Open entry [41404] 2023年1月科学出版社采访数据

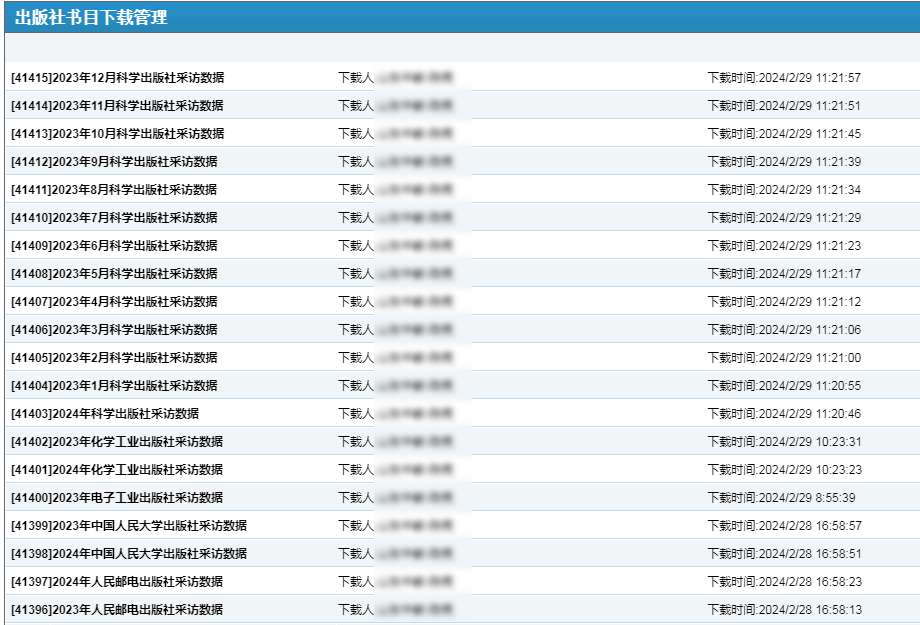pos(114,386)
